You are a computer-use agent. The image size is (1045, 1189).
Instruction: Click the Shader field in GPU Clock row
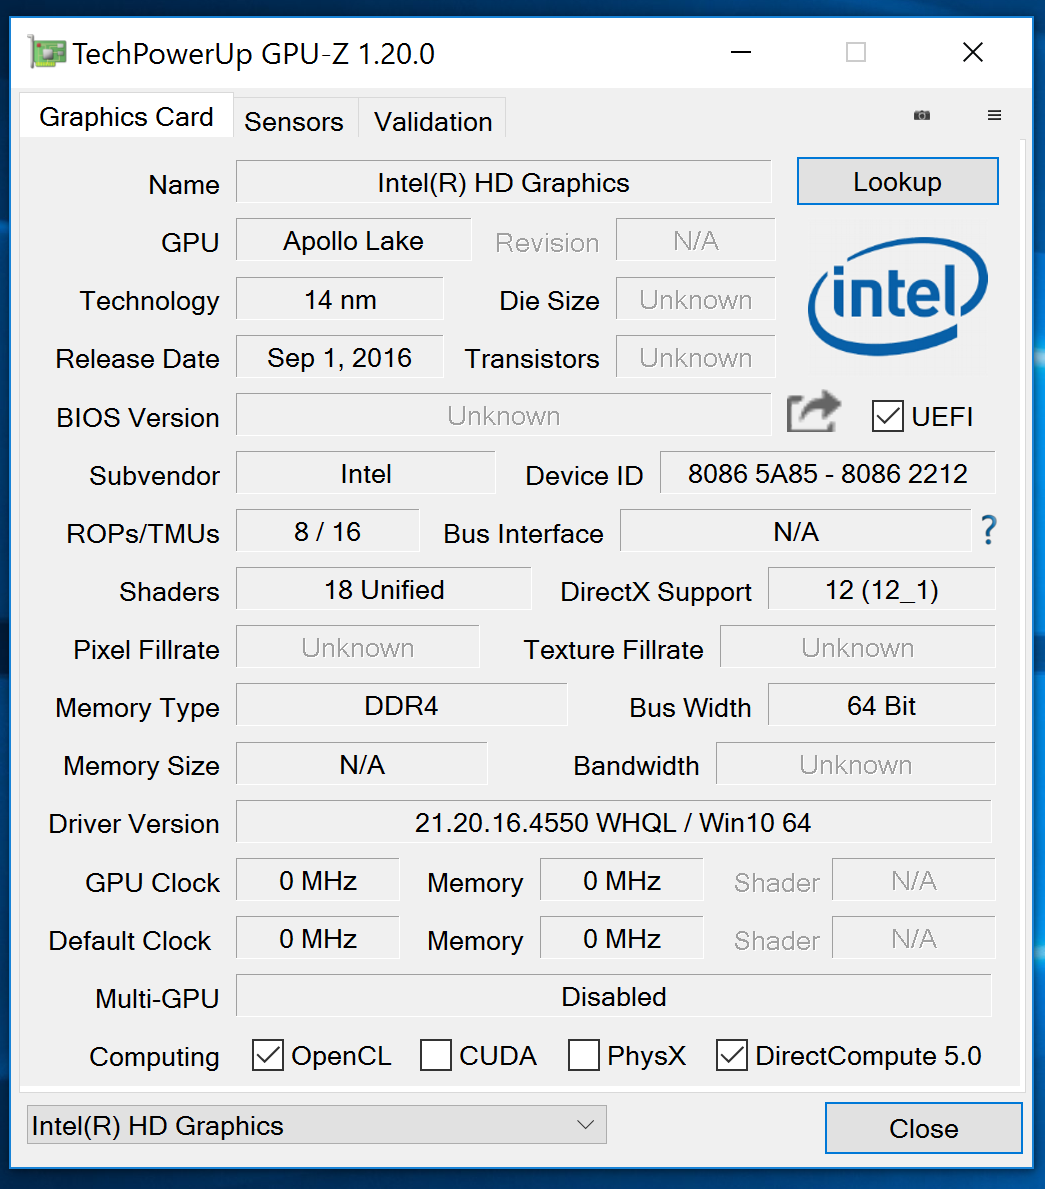914,880
